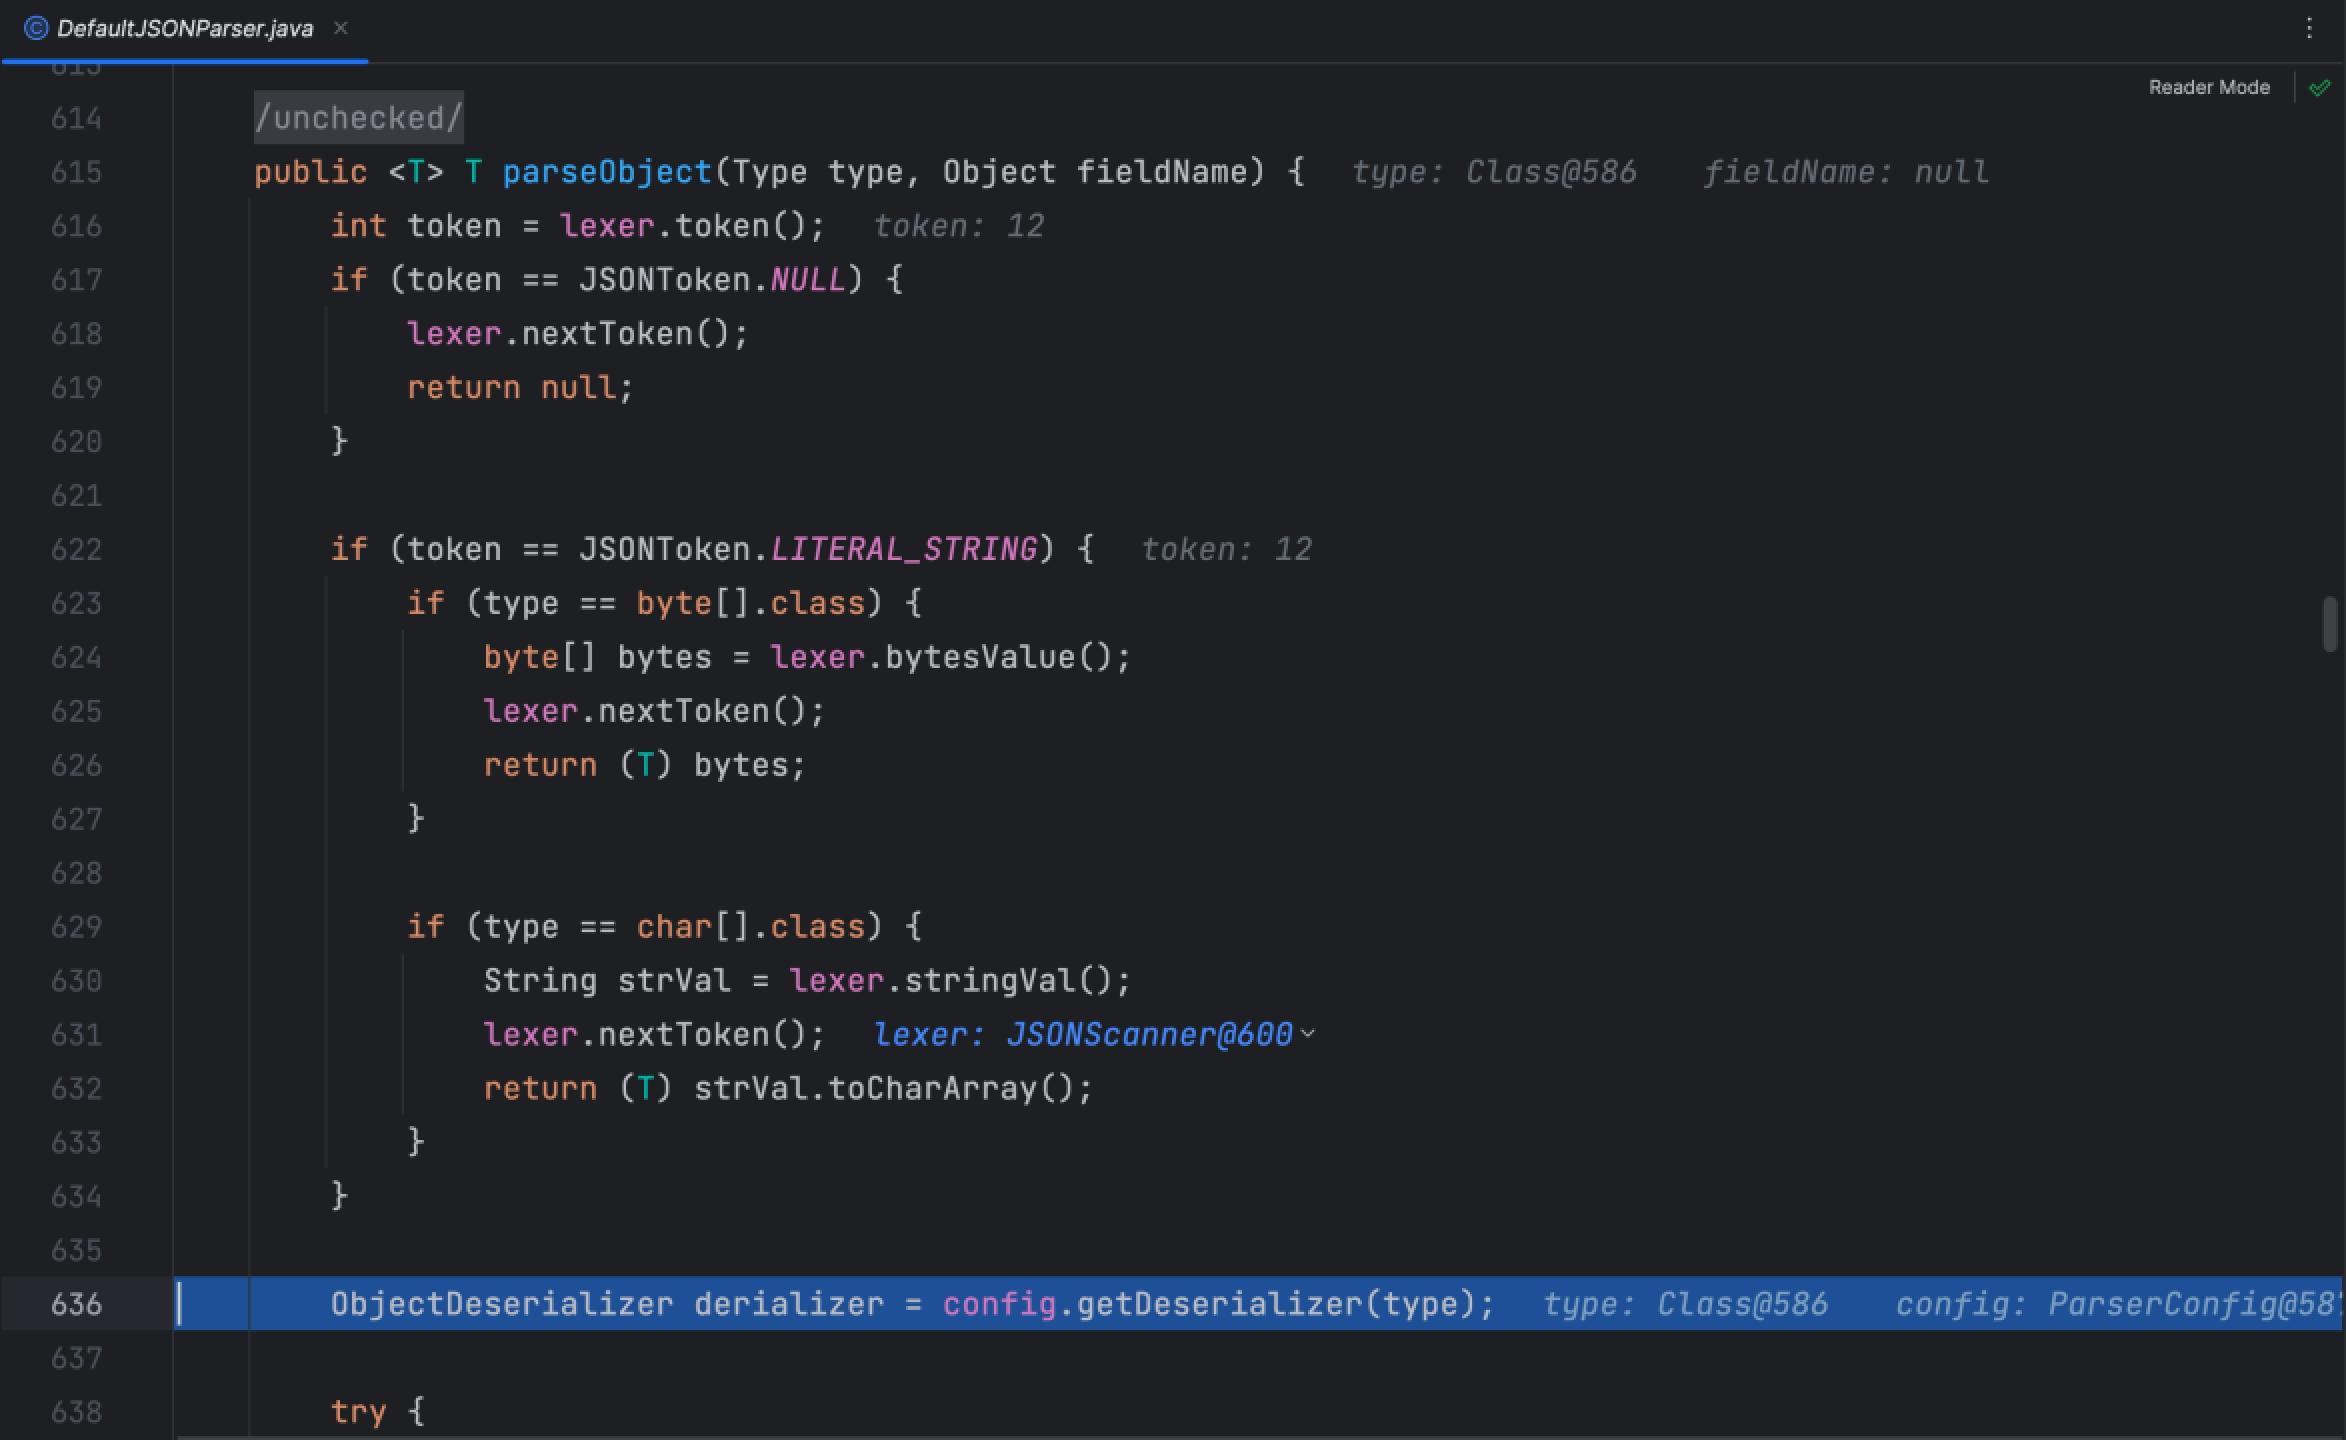Viewport: 2346px width, 1440px height.
Task: Click 'return null;' statement
Action: pos(520,387)
